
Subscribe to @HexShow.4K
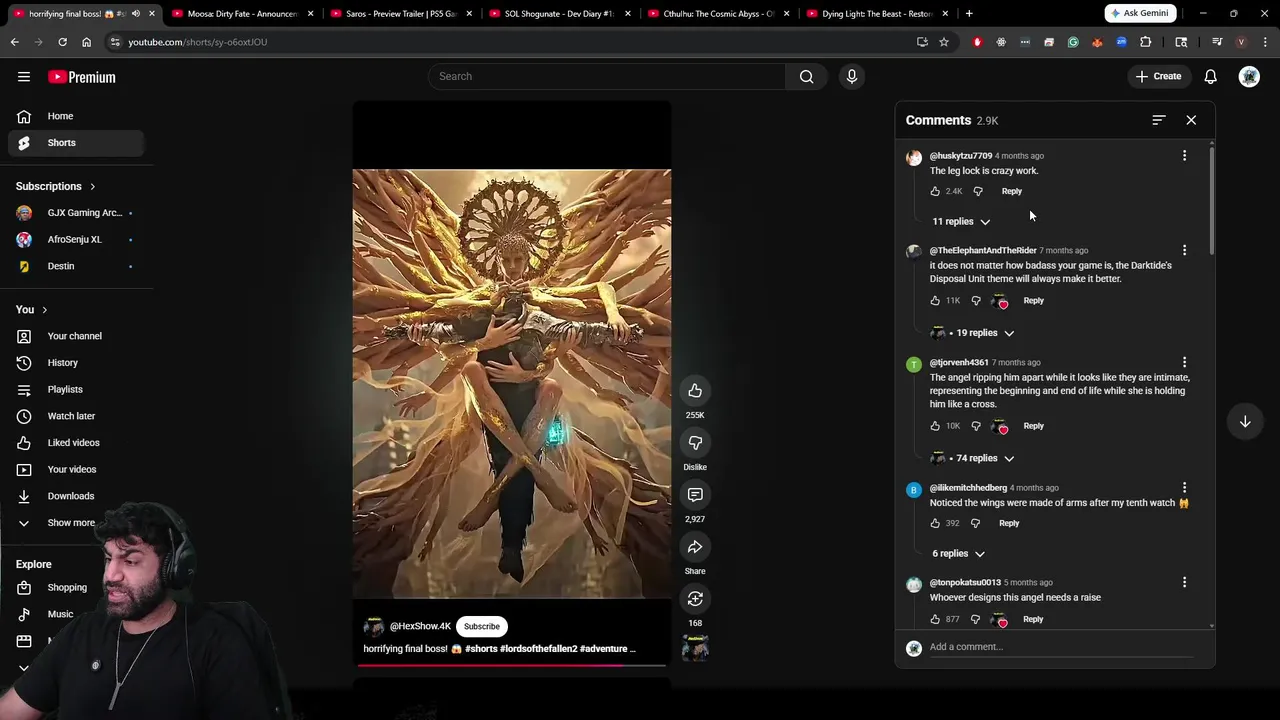[482, 626]
